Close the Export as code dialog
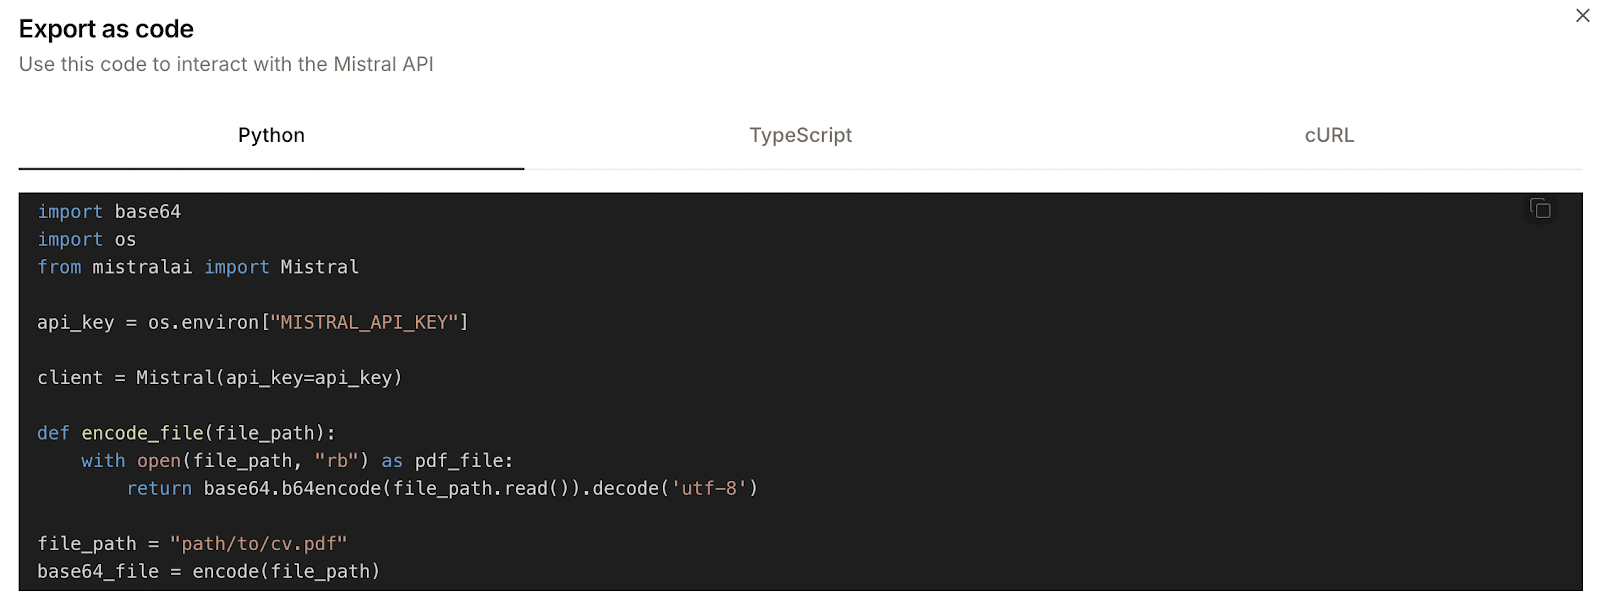This screenshot has width=1600, height=606. point(1582,15)
